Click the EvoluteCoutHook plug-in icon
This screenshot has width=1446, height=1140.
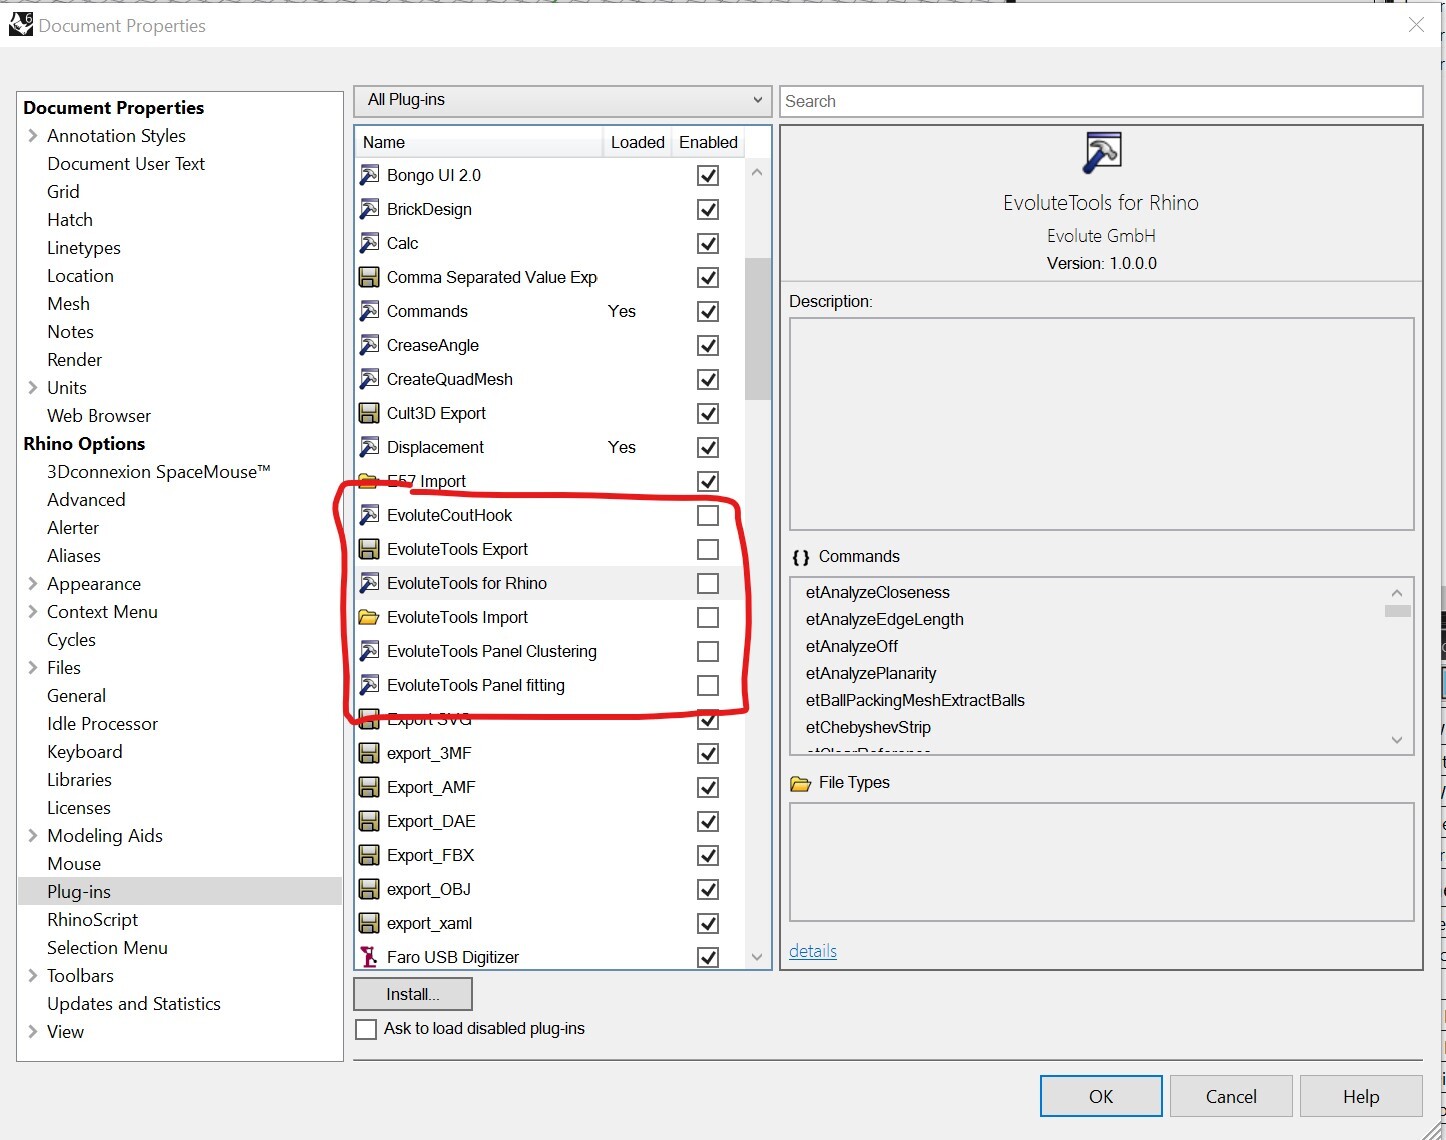point(369,515)
